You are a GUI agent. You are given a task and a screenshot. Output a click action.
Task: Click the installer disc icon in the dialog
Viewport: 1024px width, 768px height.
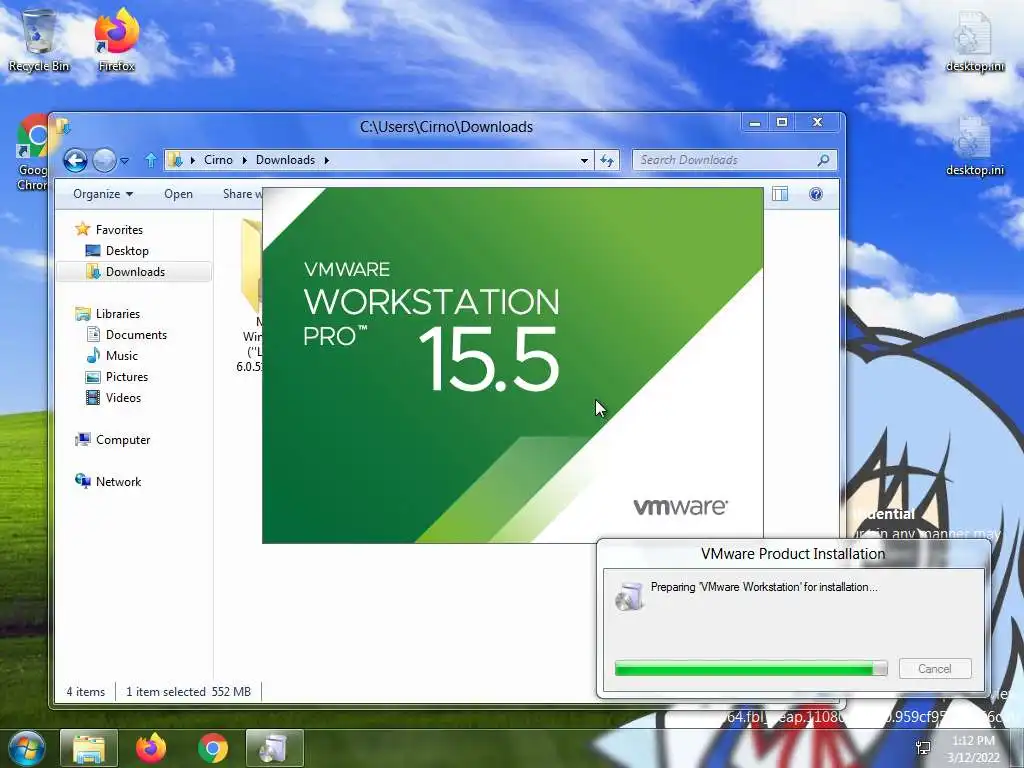[x=629, y=596]
